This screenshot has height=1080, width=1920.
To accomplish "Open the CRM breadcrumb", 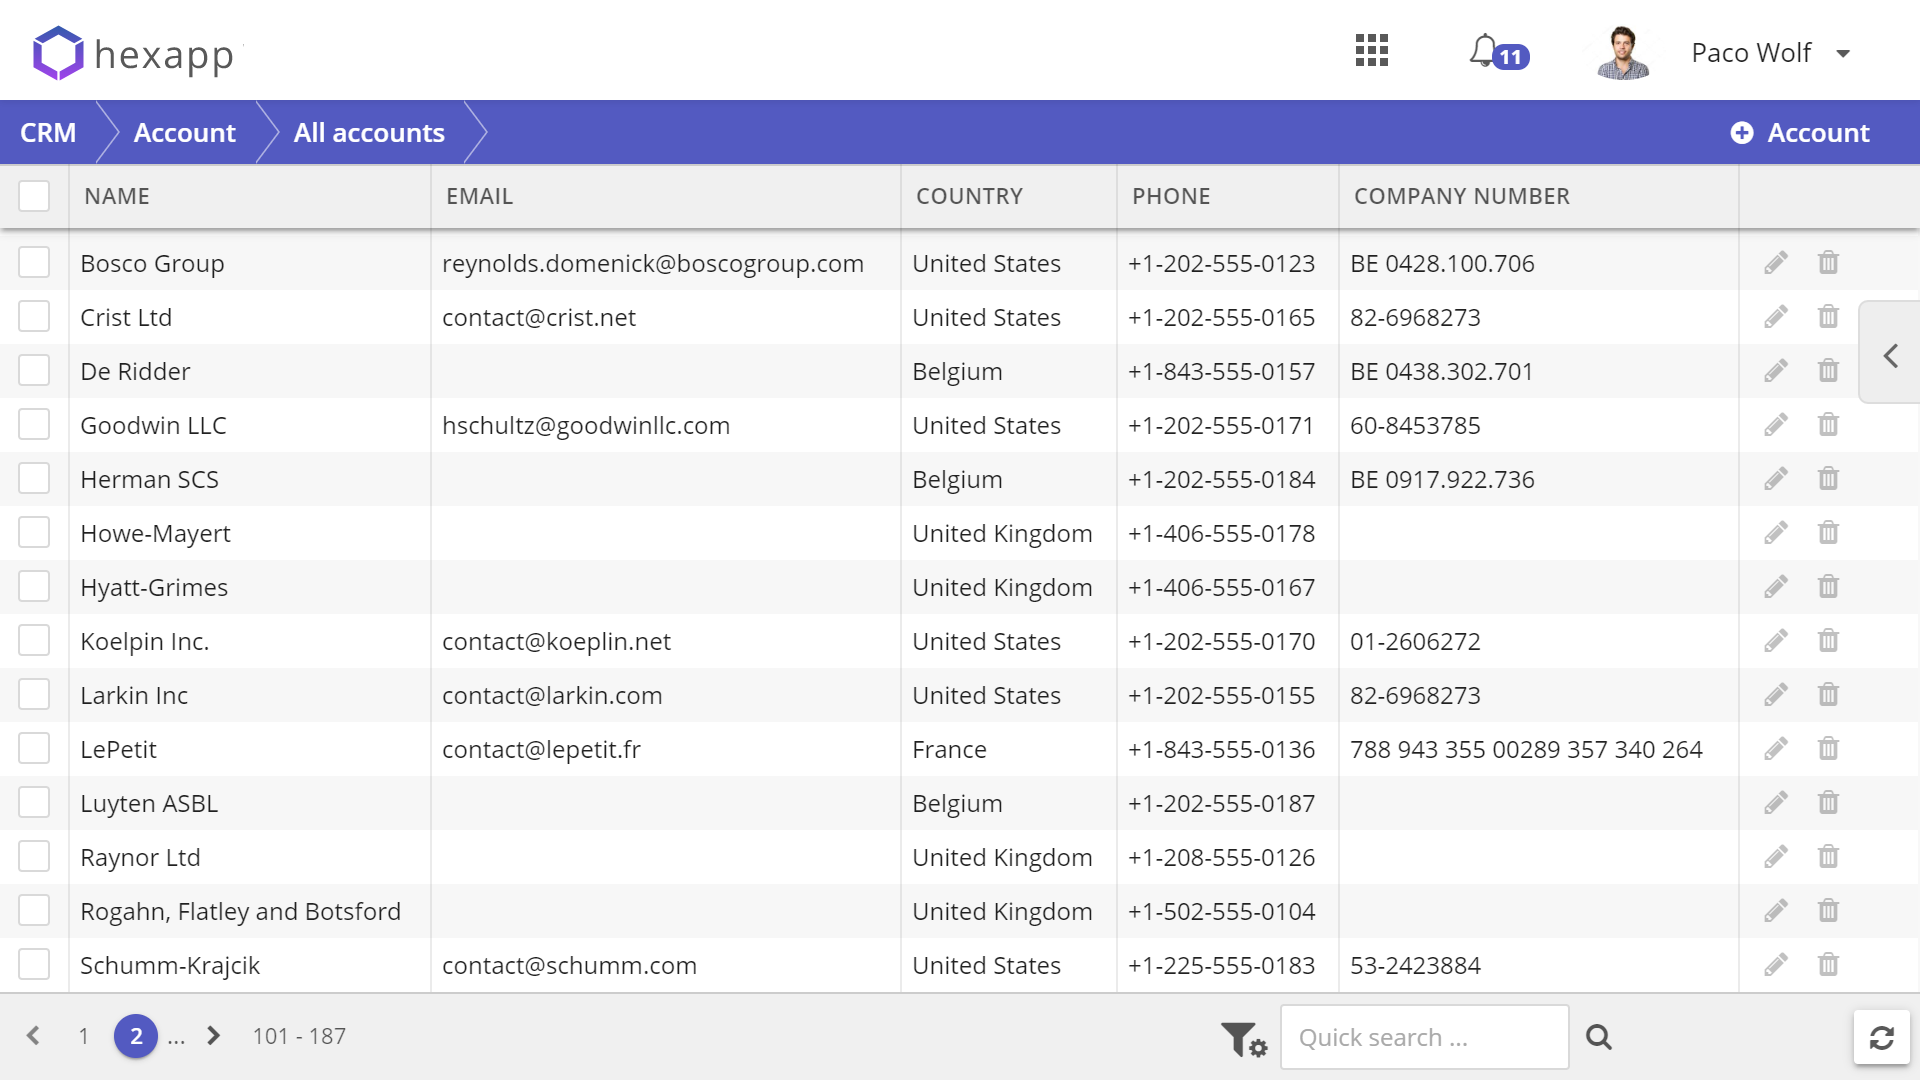I will tap(48, 133).
